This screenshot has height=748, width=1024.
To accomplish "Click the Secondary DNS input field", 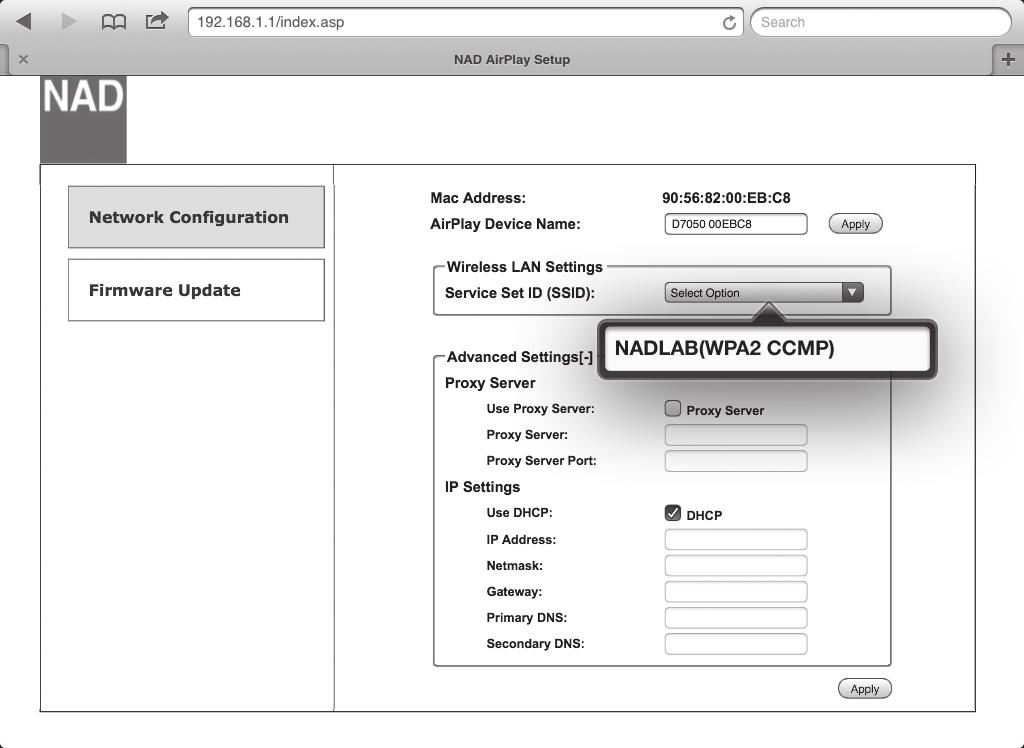I will pos(735,644).
